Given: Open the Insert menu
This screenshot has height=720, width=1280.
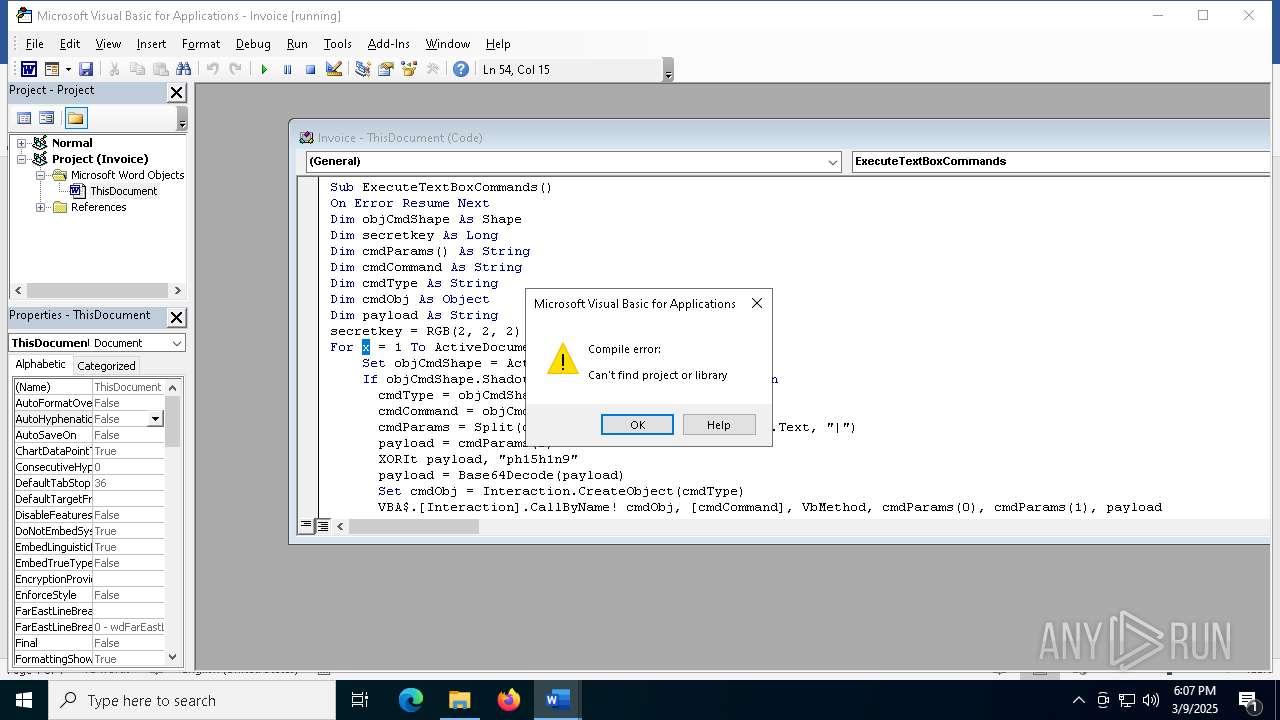Looking at the screenshot, I should (x=152, y=44).
